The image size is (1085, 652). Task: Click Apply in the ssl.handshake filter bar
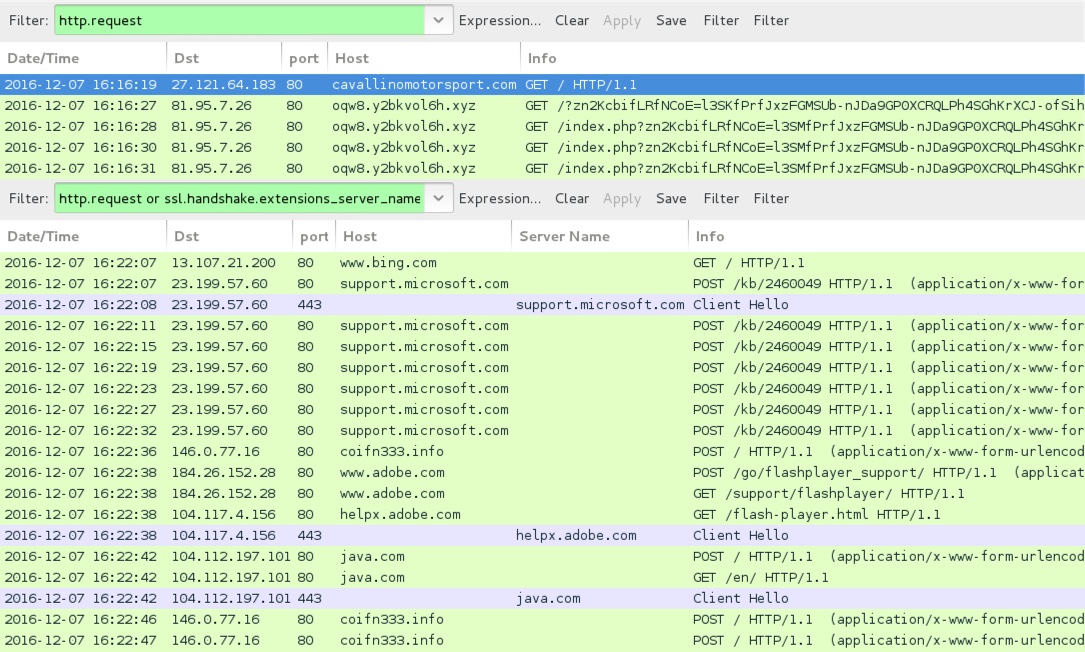click(622, 199)
